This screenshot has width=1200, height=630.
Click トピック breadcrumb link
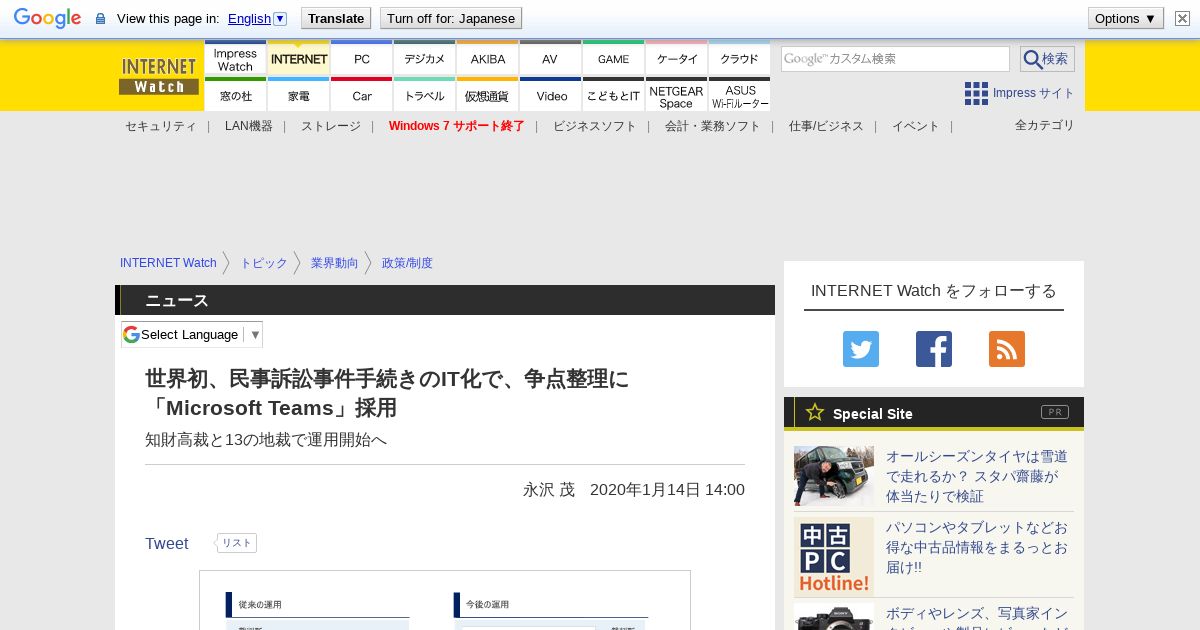tap(264, 263)
